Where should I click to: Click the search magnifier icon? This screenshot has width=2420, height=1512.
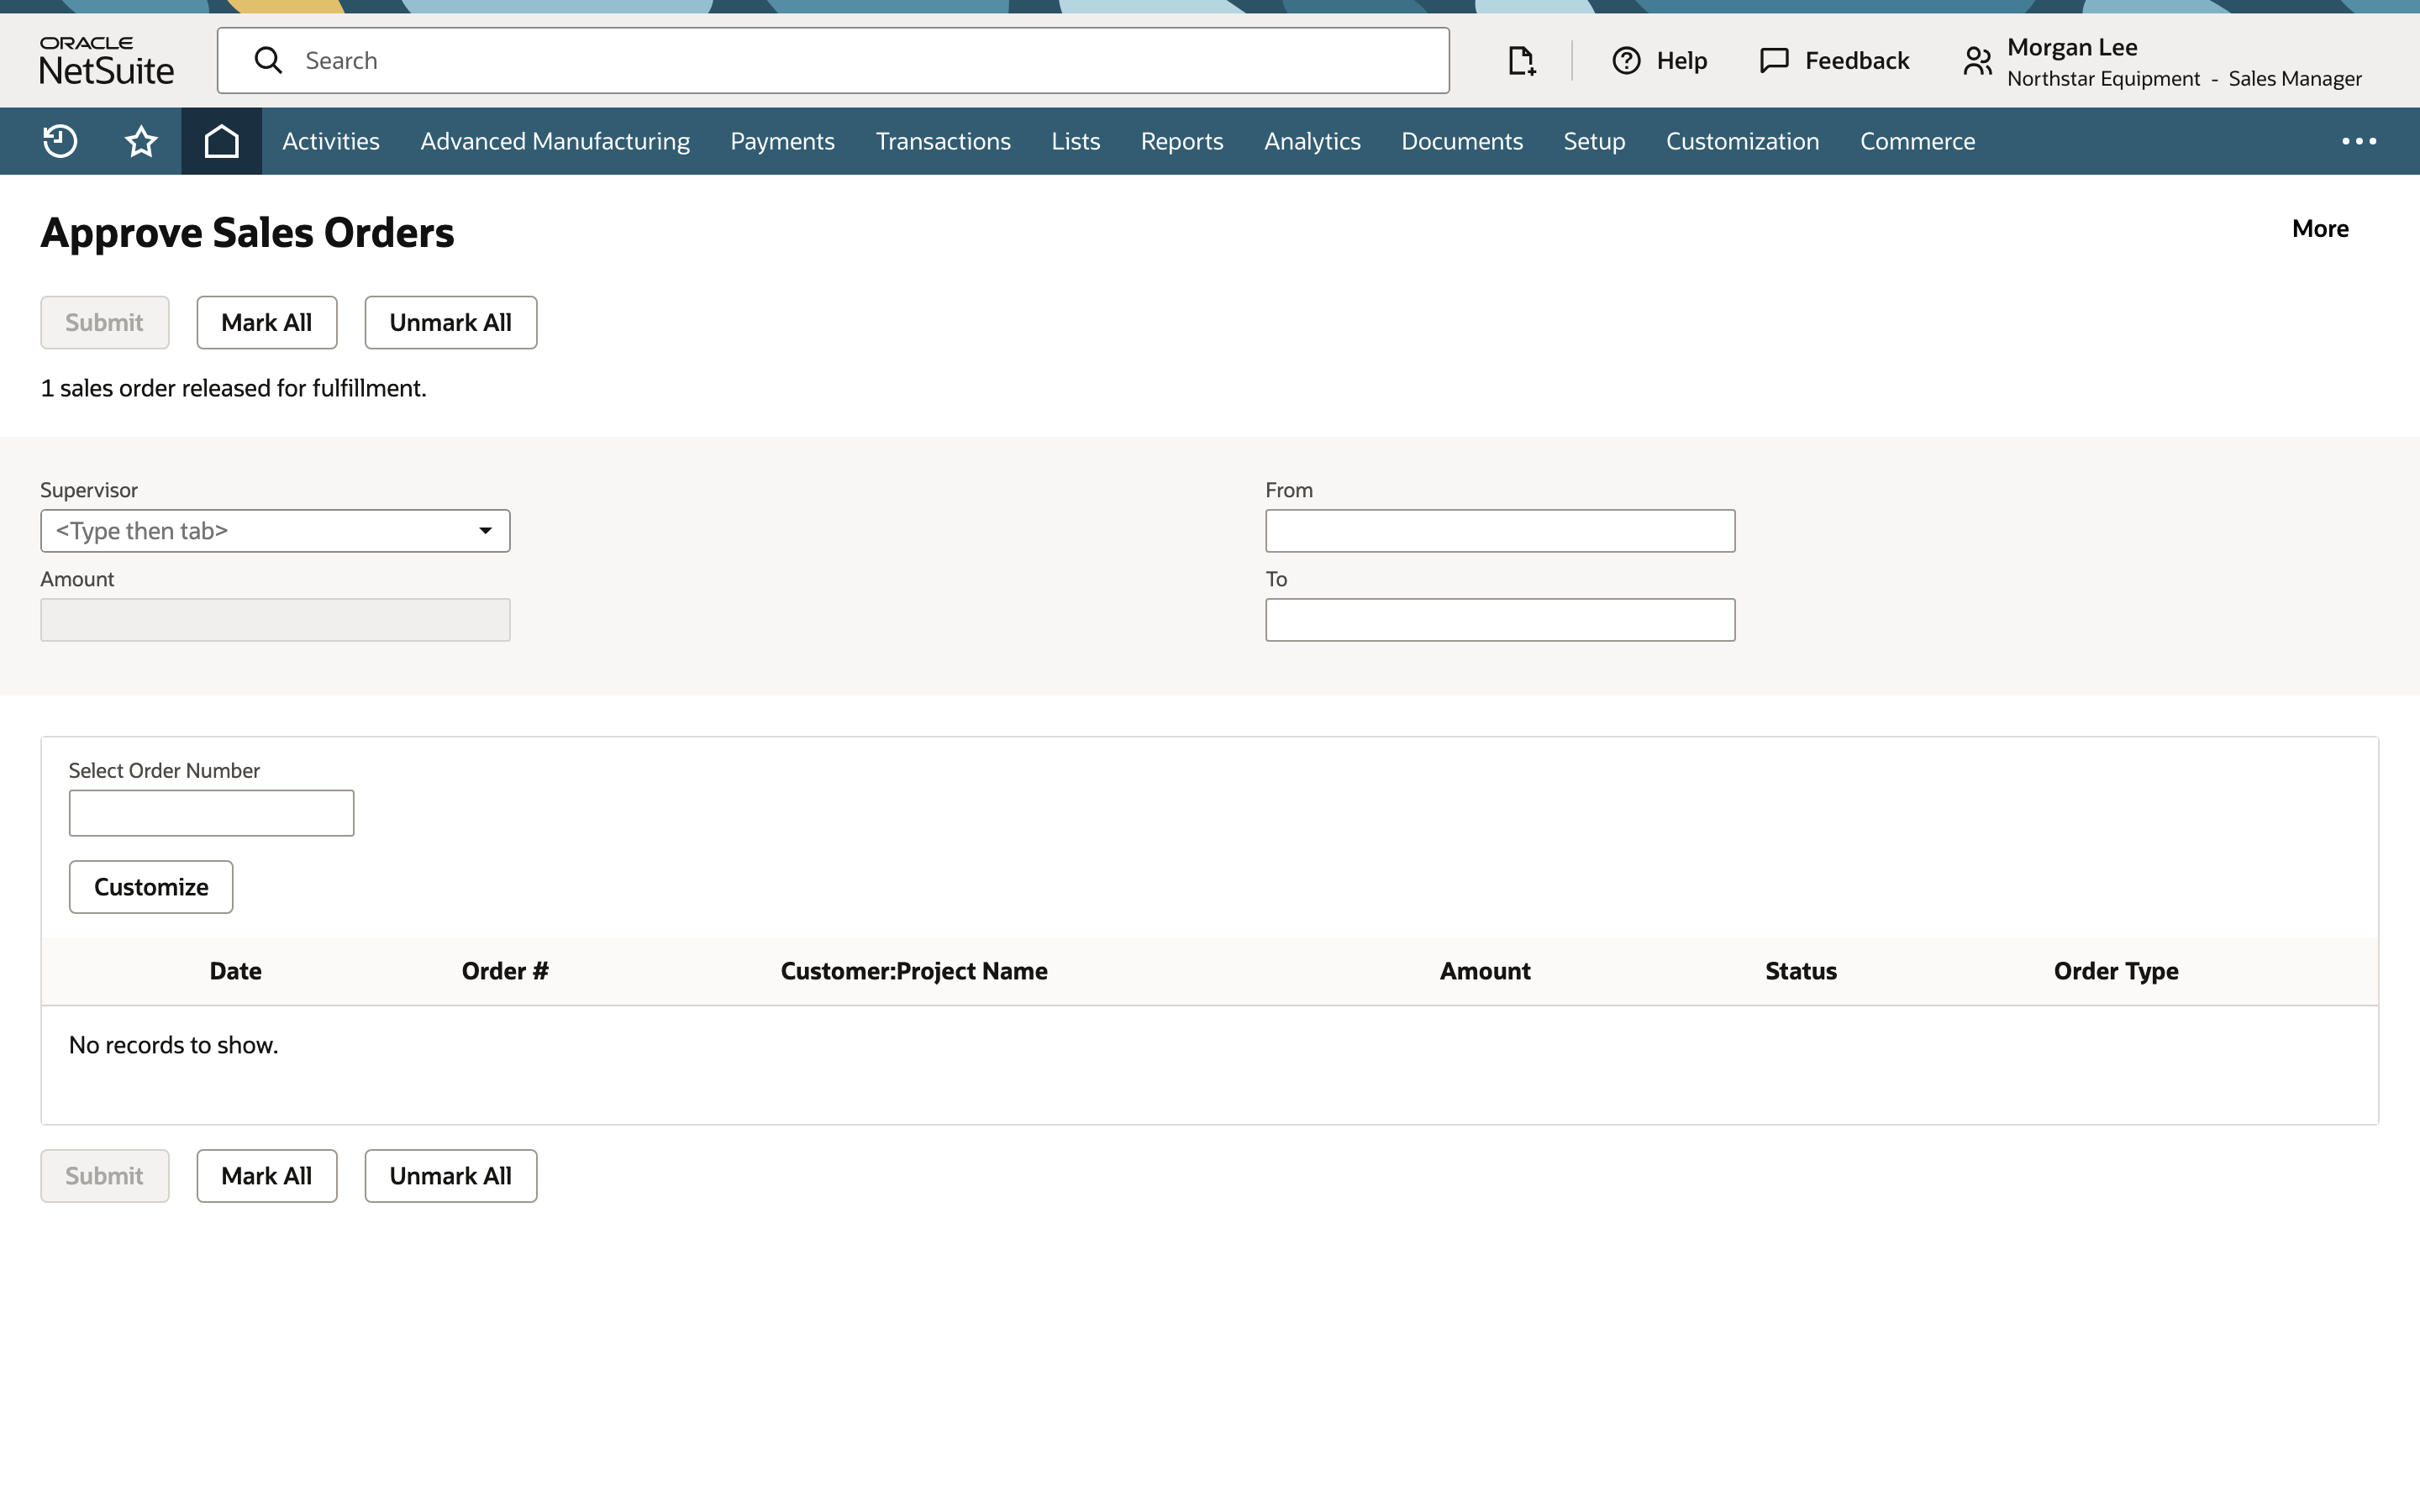268,60
